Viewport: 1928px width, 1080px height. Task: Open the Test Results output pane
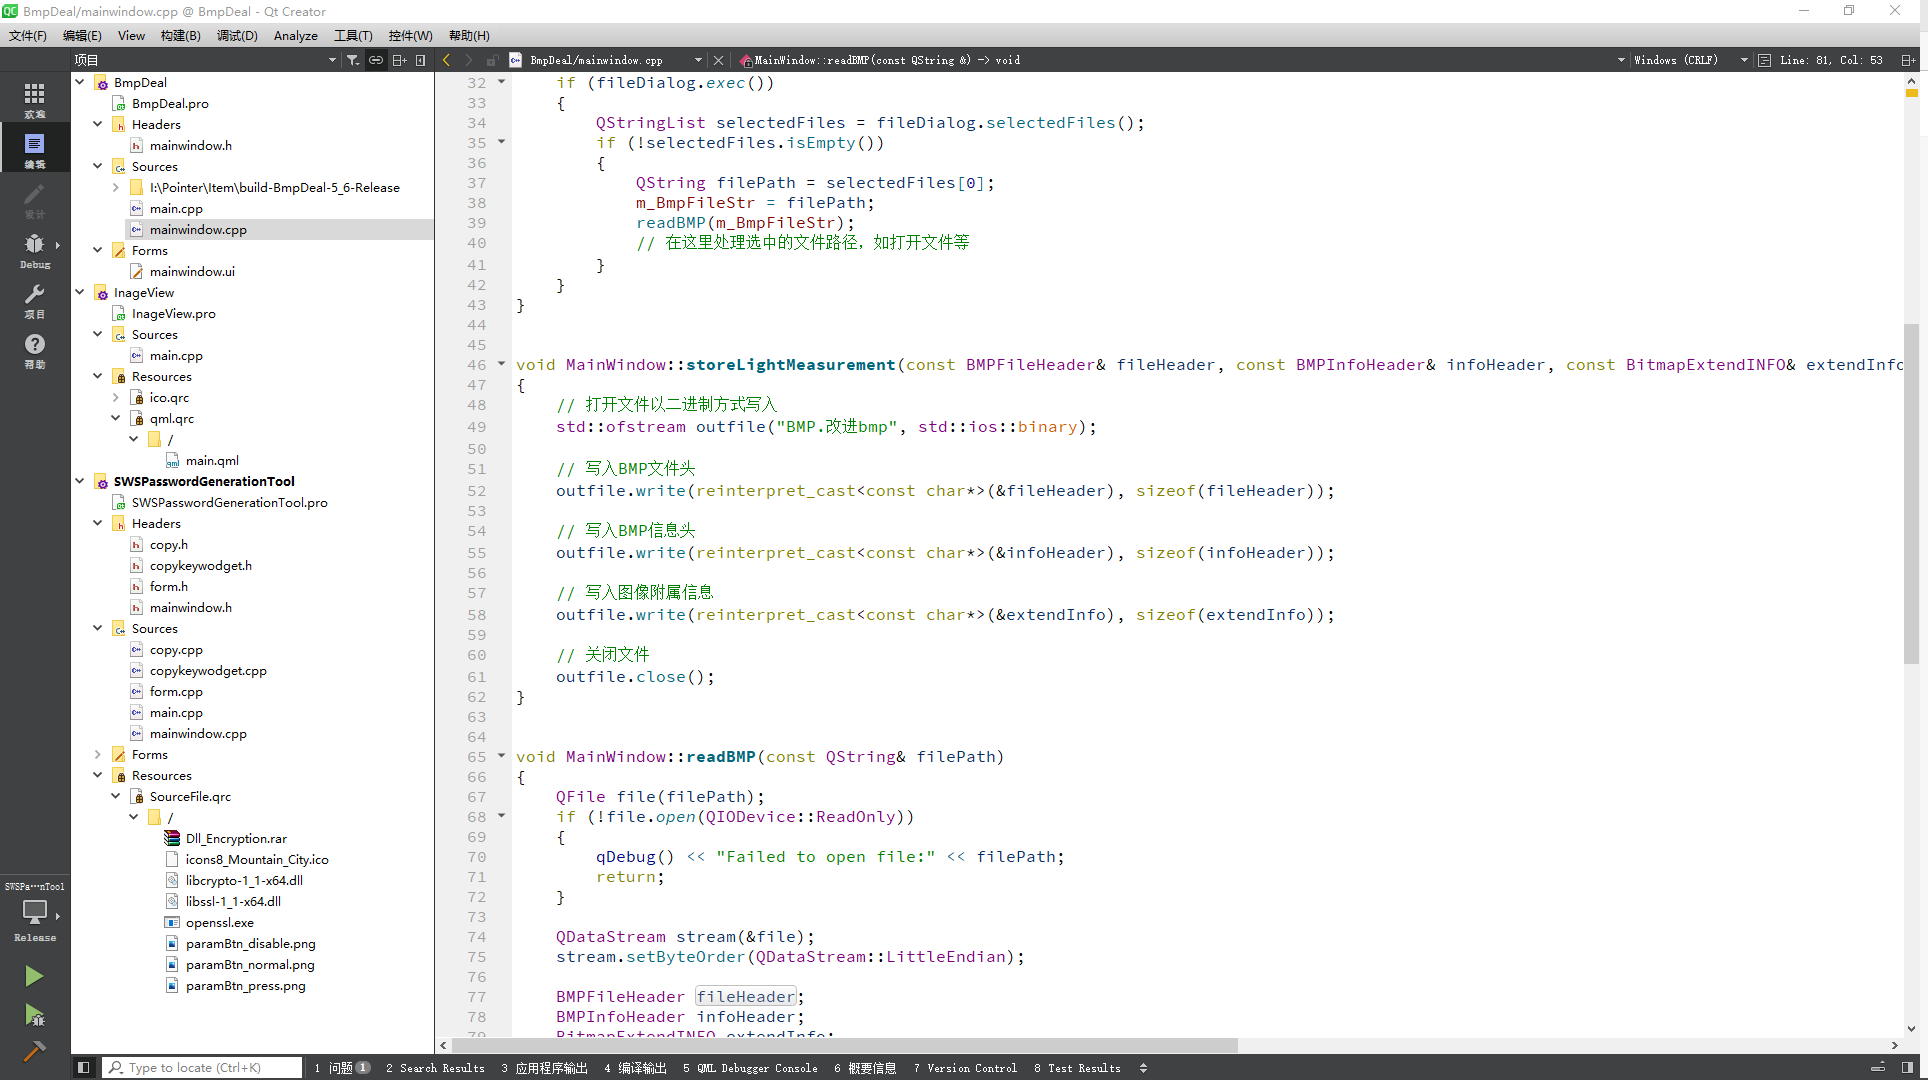click(x=1077, y=1068)
